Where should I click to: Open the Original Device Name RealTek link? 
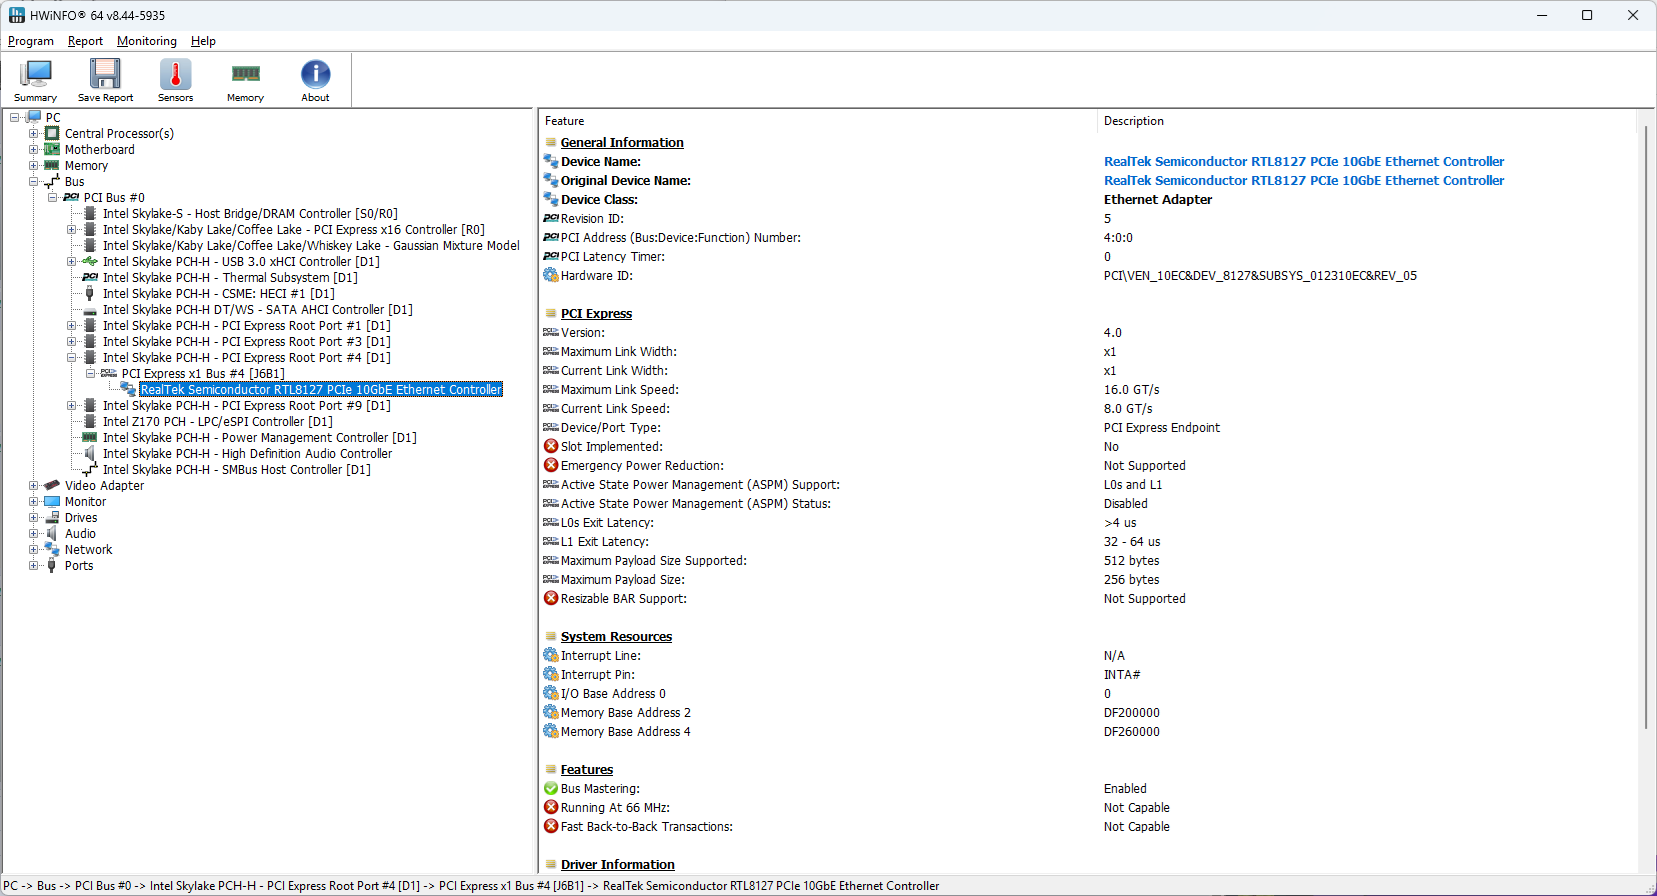1304,180
